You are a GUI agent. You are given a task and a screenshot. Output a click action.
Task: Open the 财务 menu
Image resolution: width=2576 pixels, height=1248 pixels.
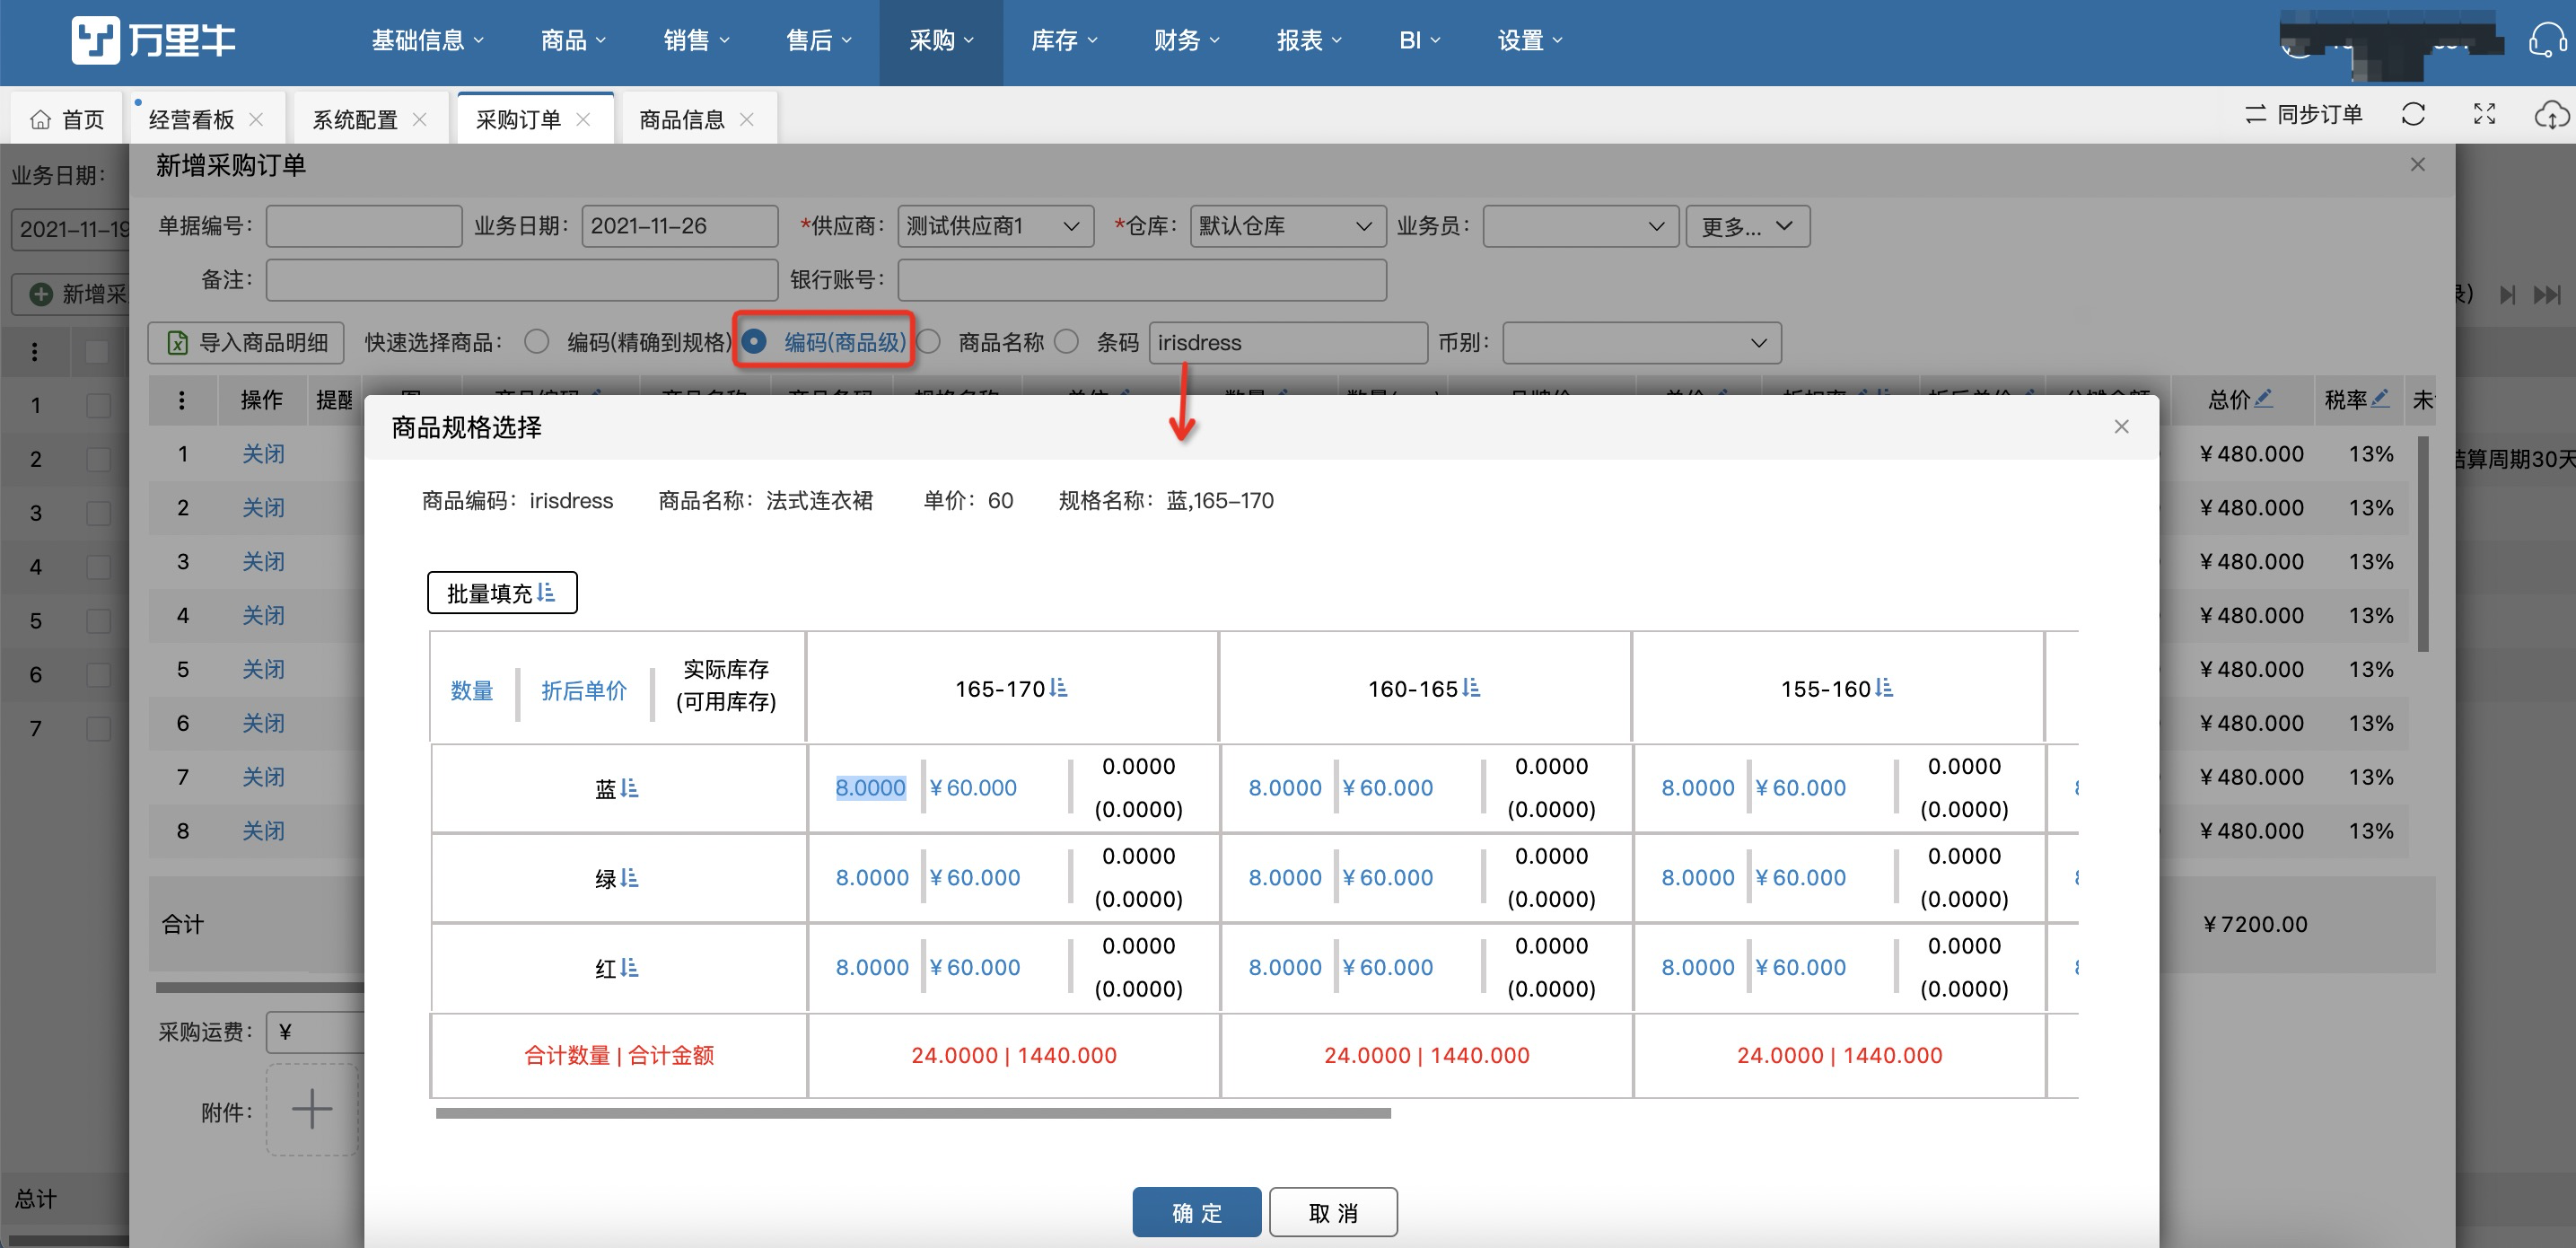point(1187,40)
